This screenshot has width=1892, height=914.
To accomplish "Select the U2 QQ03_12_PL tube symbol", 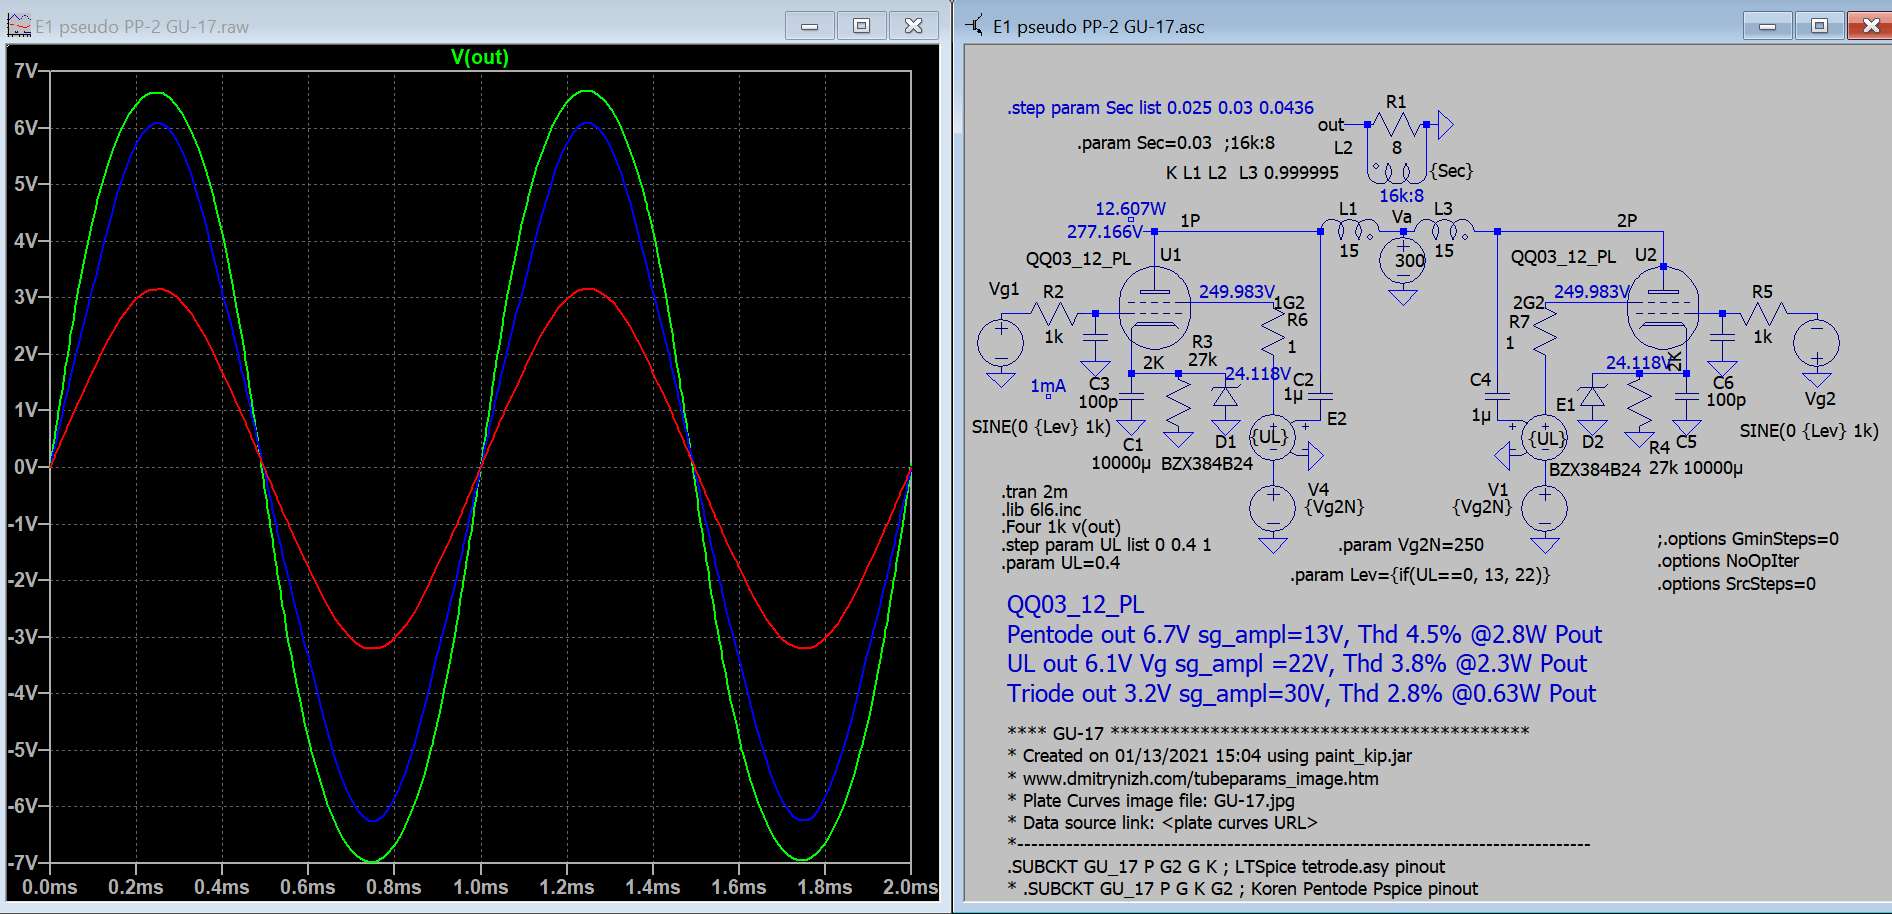I will pyautogui.click(x=1663, y=308).
